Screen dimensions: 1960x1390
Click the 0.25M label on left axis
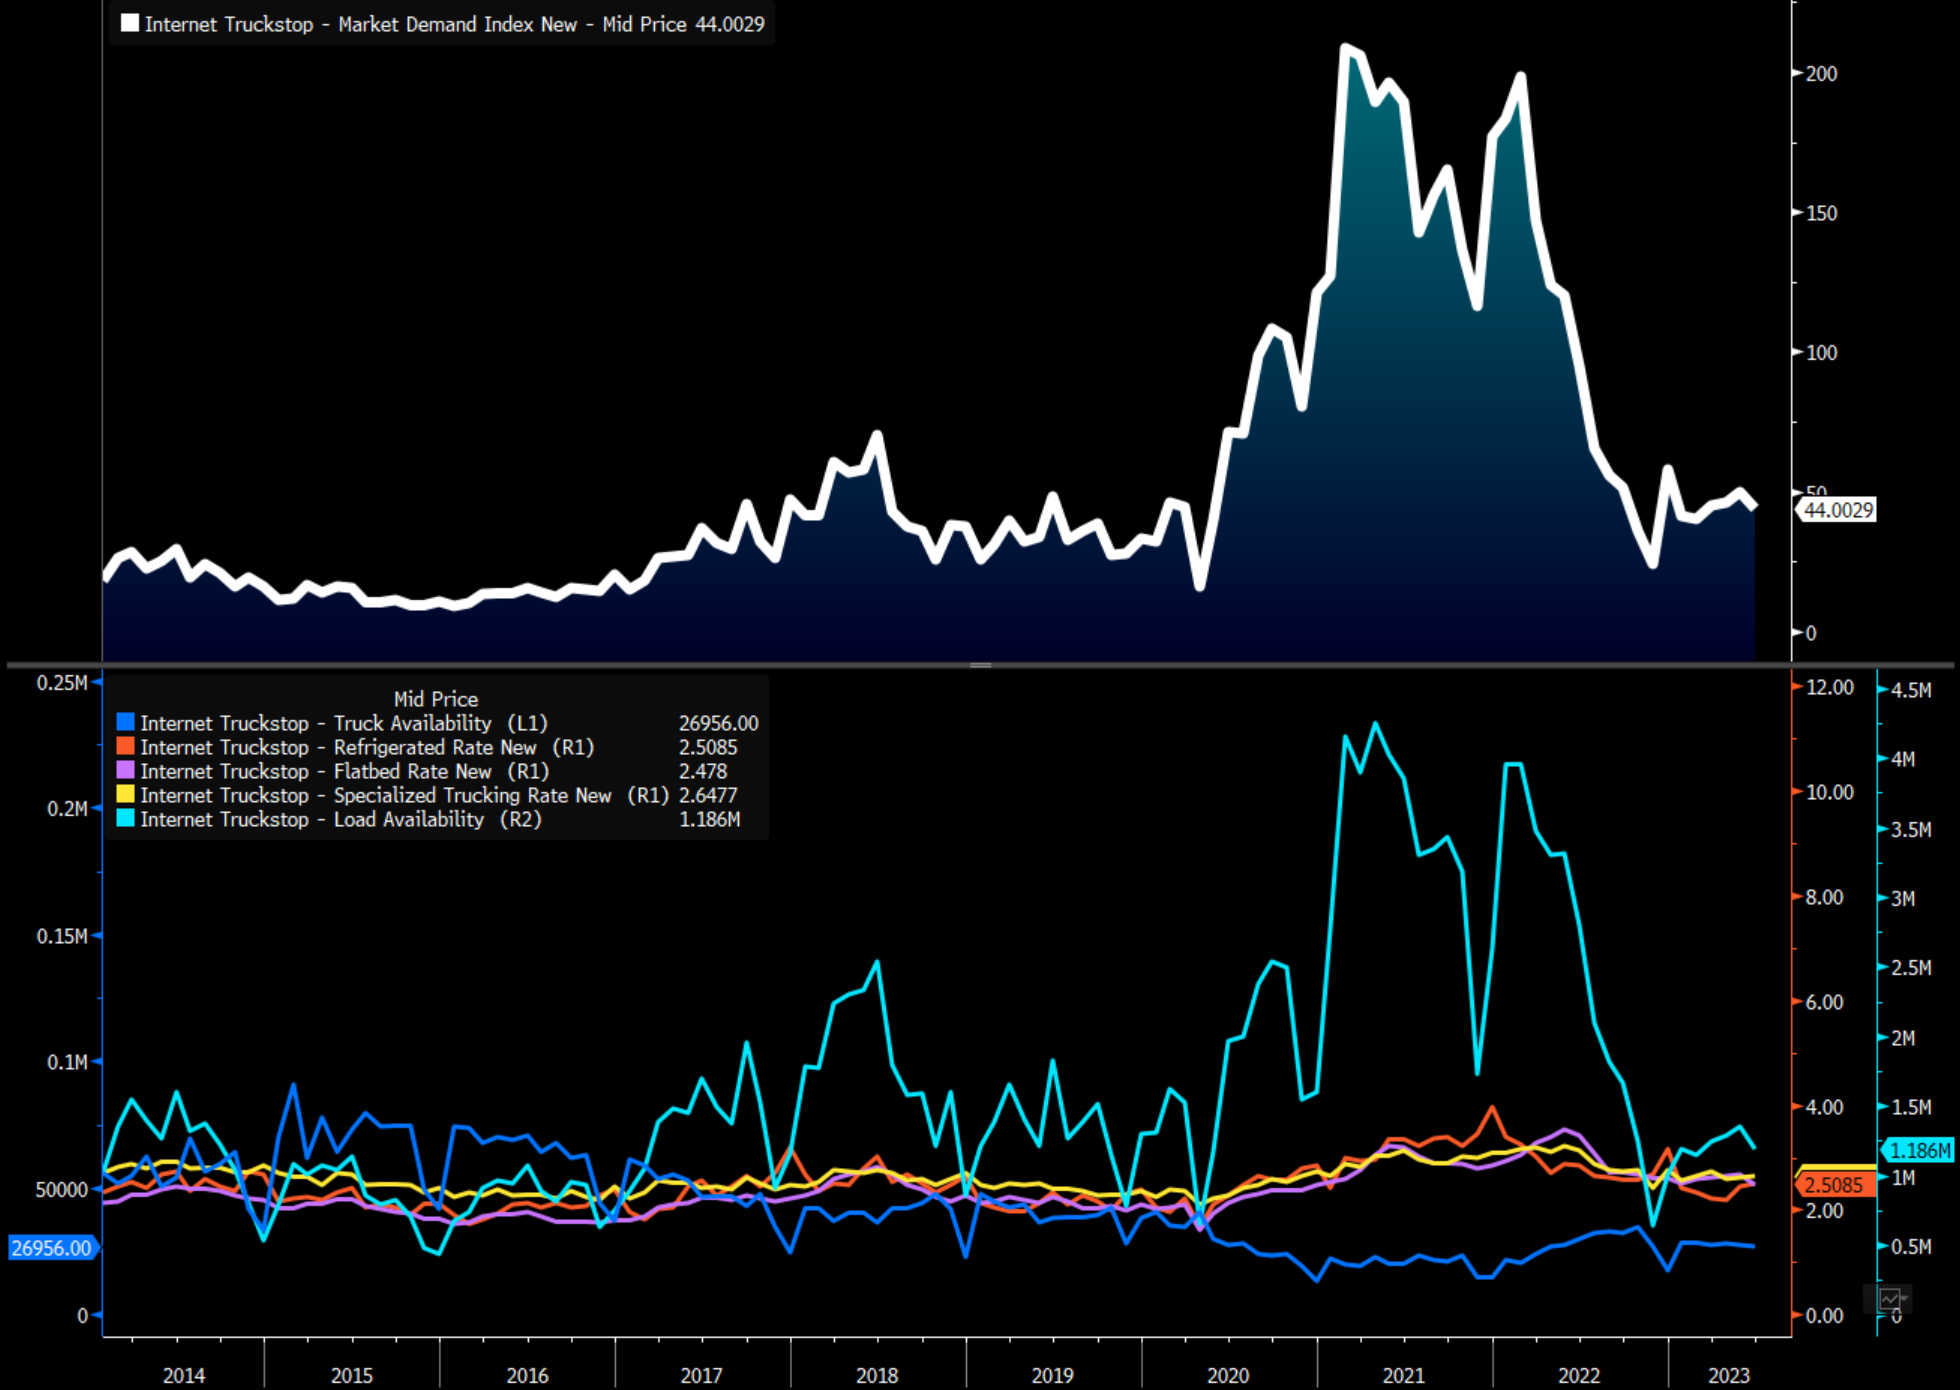(x=62, y=683)
